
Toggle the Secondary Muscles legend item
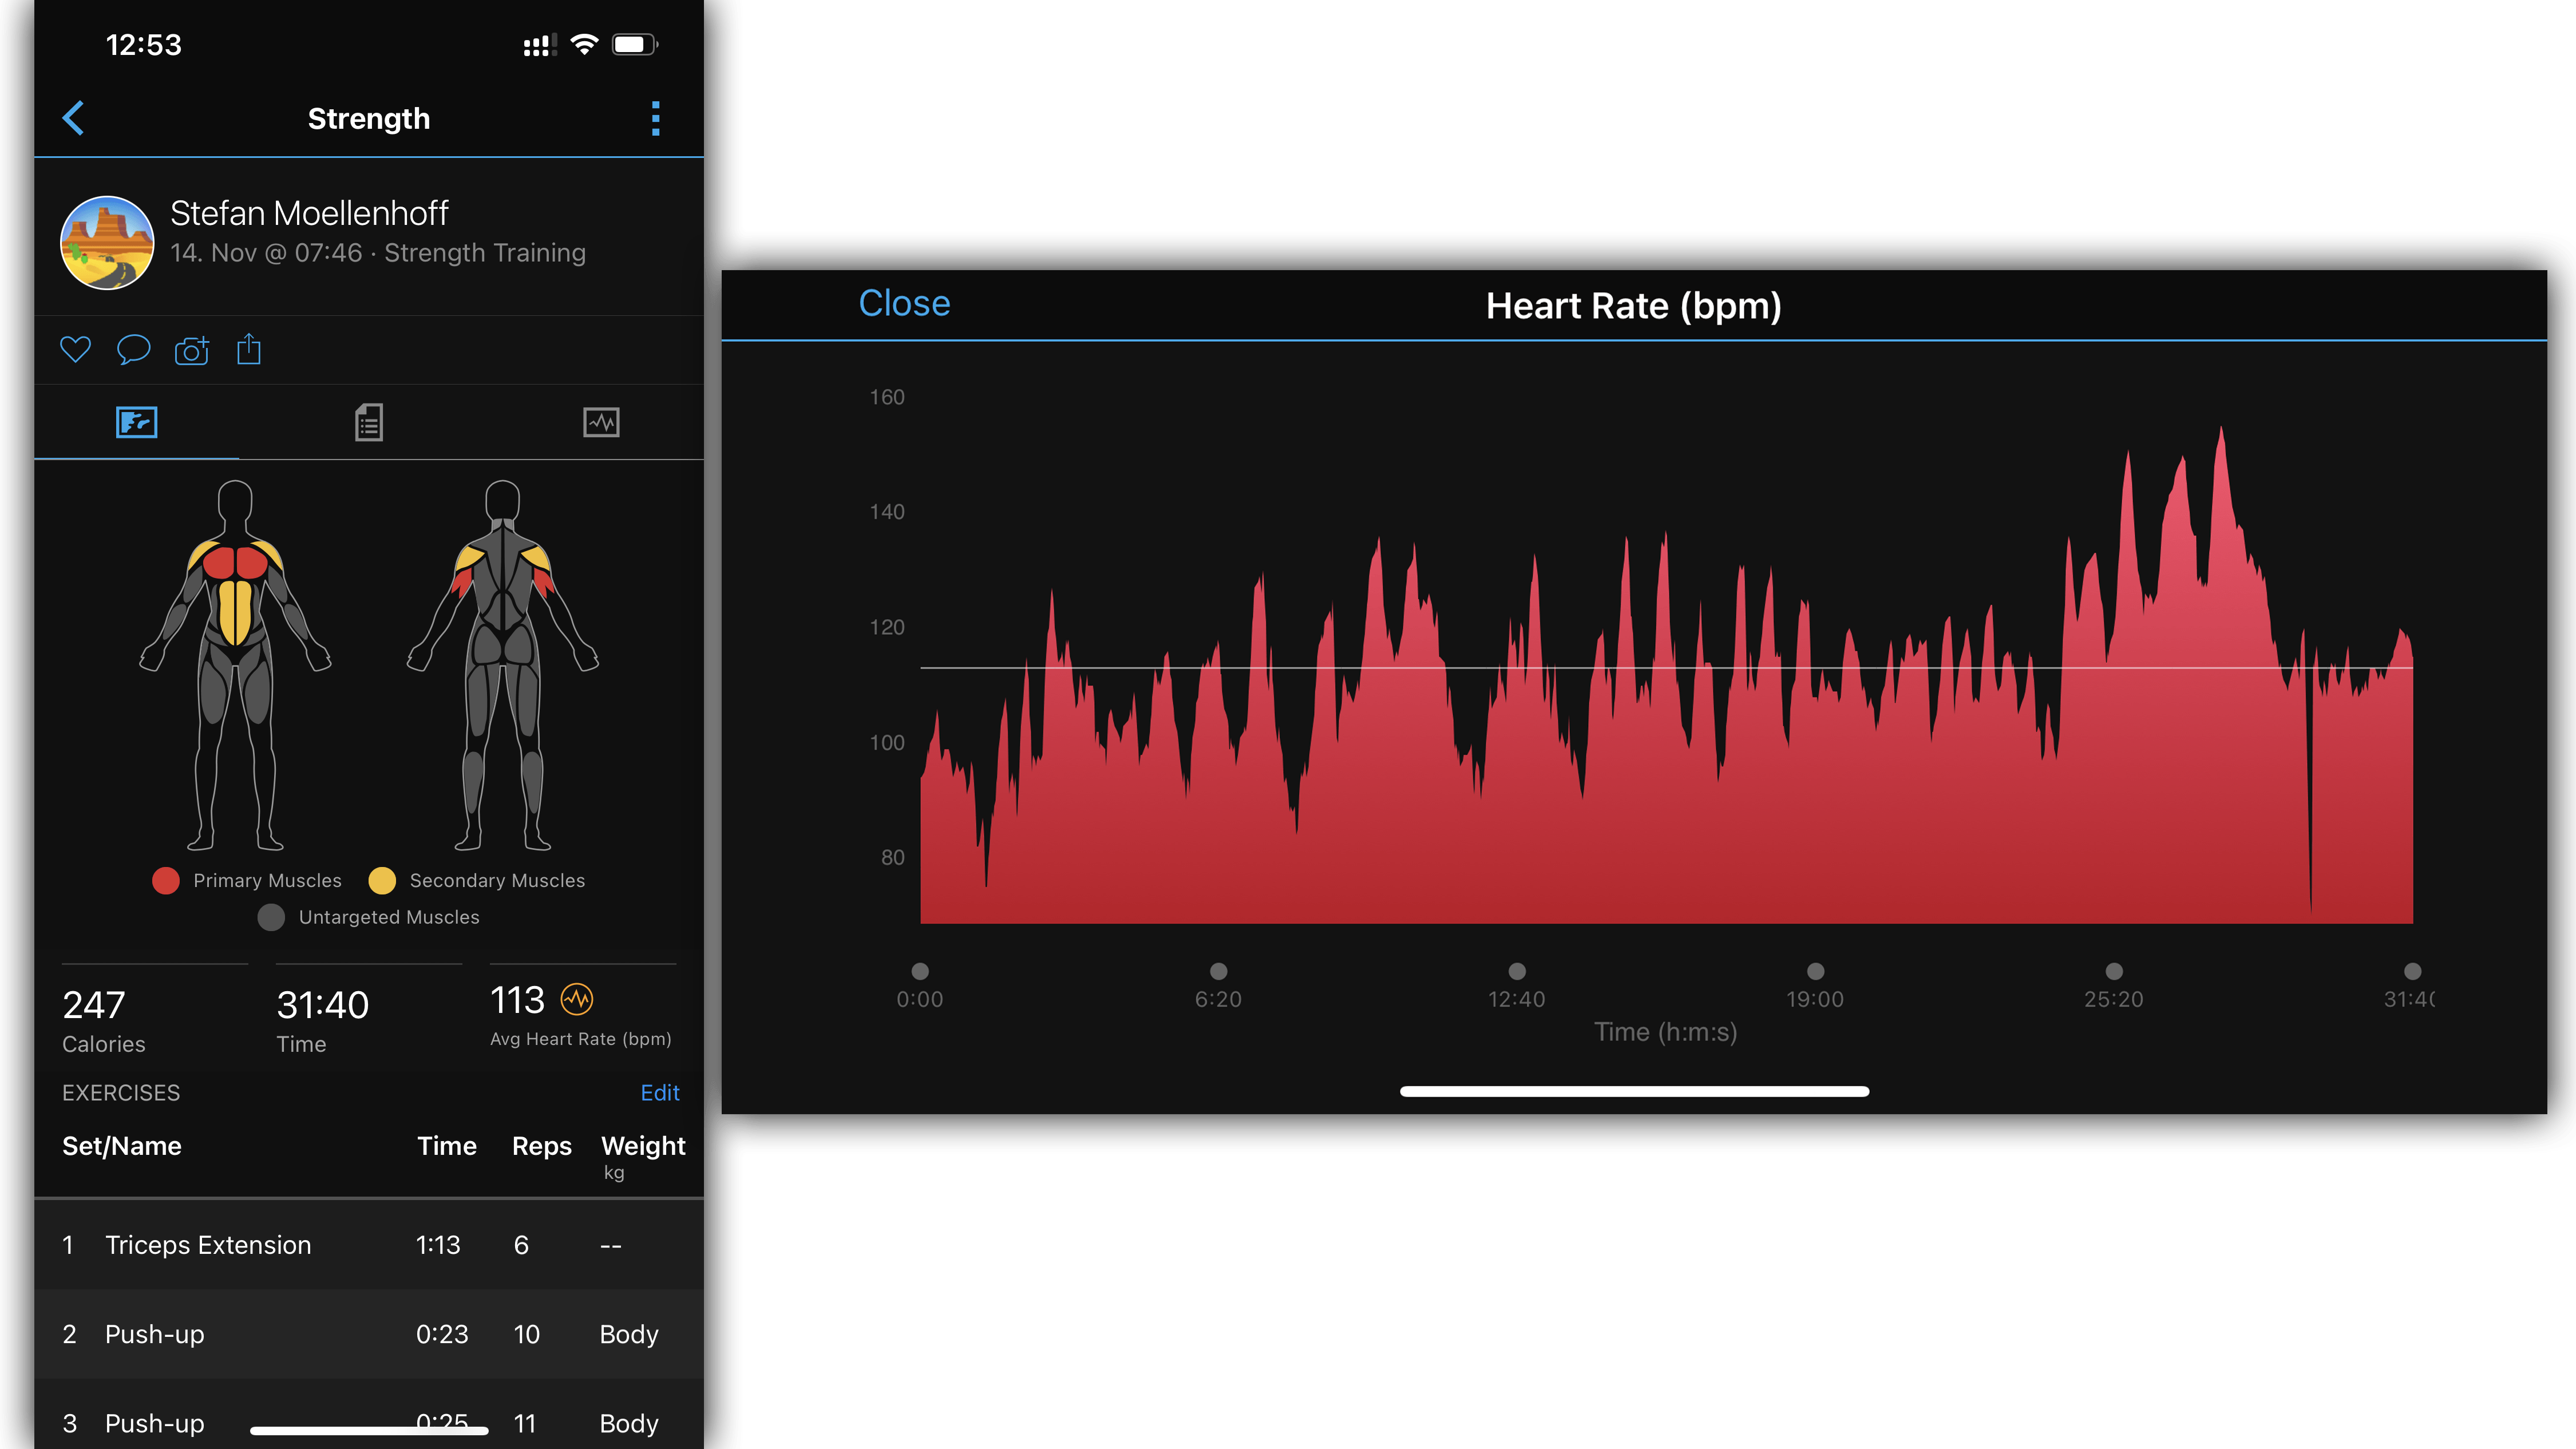point(382,880)
